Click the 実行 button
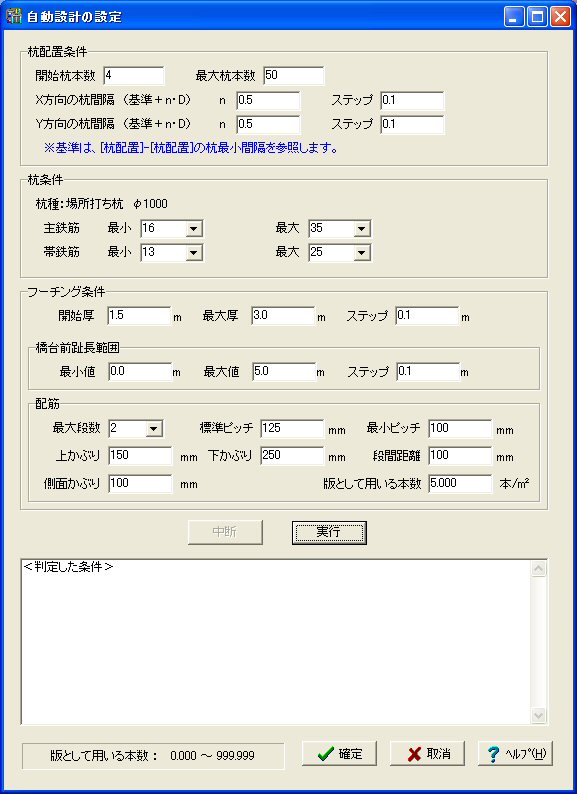 329,532
